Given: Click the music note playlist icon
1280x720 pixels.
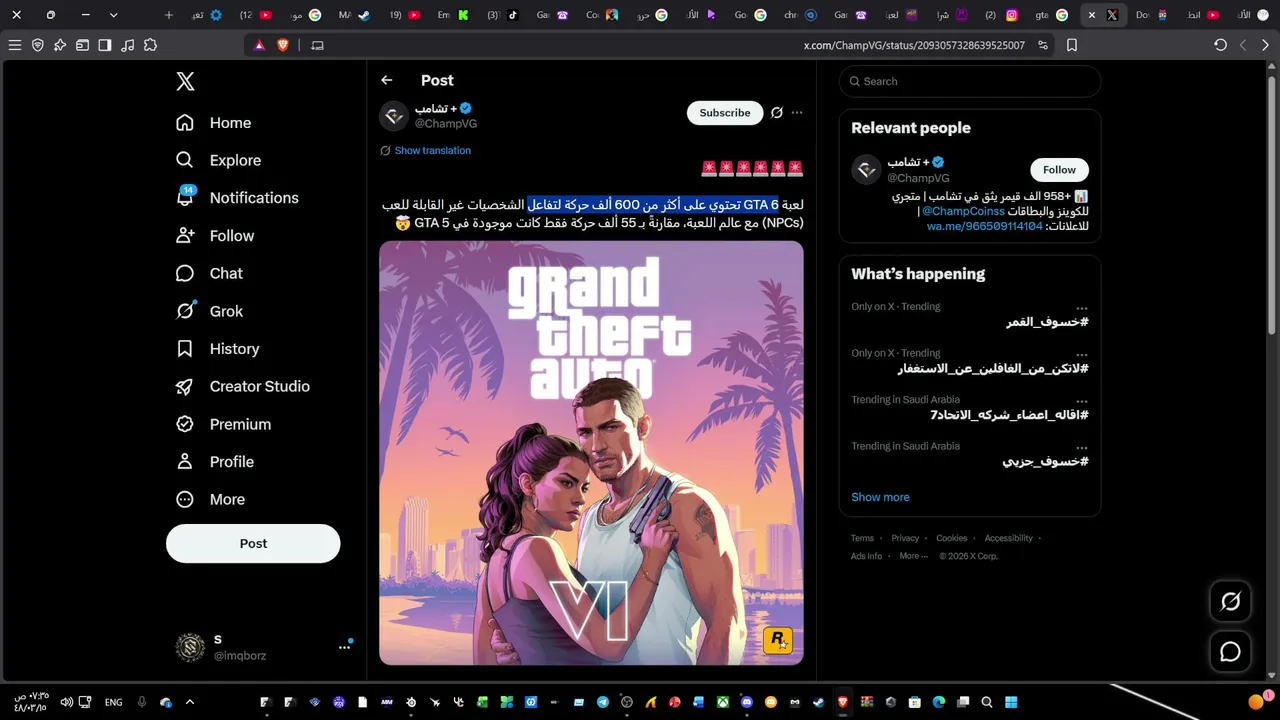Looking at the screenshot, I should click(127, 45).
